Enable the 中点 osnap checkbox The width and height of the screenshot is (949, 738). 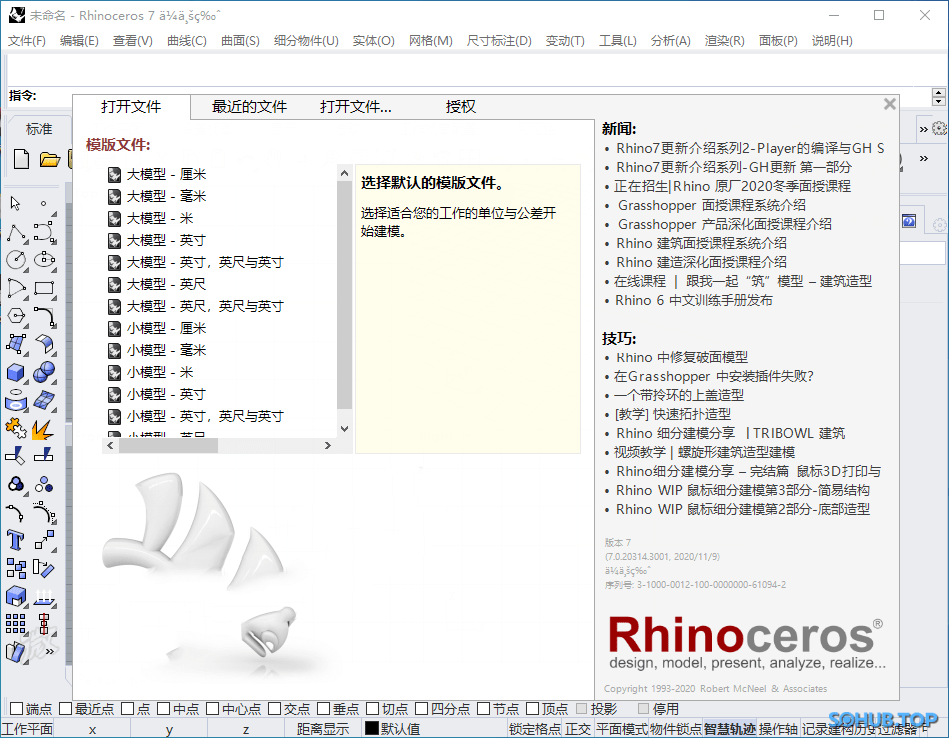point(163,708)
